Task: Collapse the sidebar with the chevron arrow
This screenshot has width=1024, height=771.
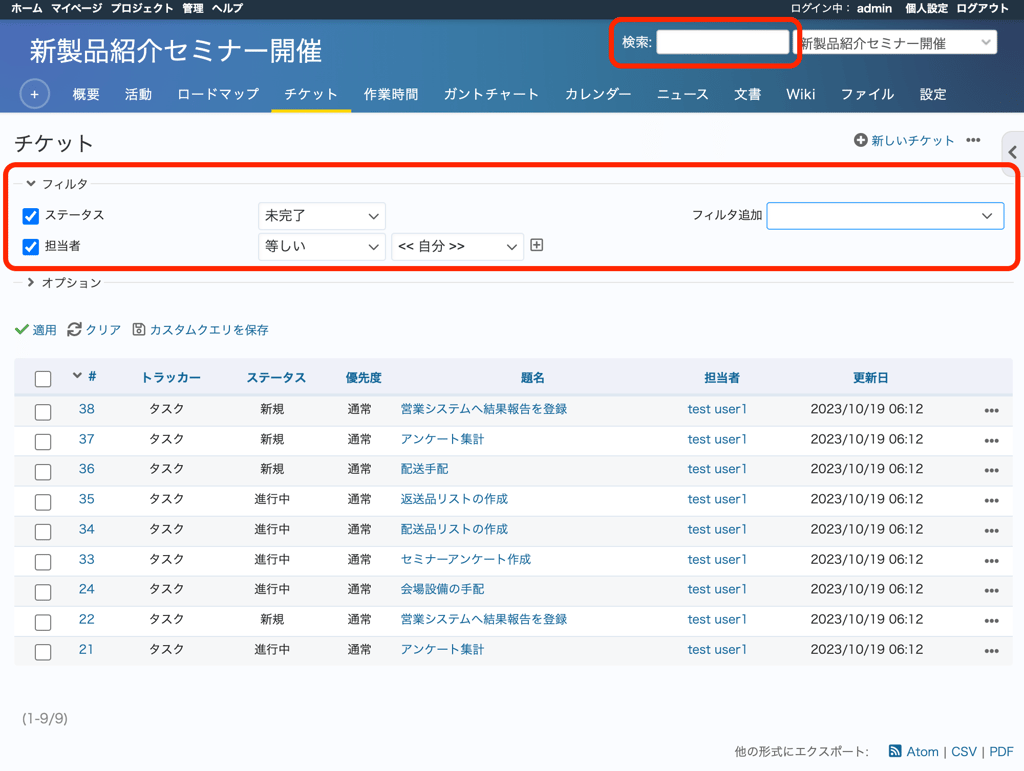Action: [1012, 152]
